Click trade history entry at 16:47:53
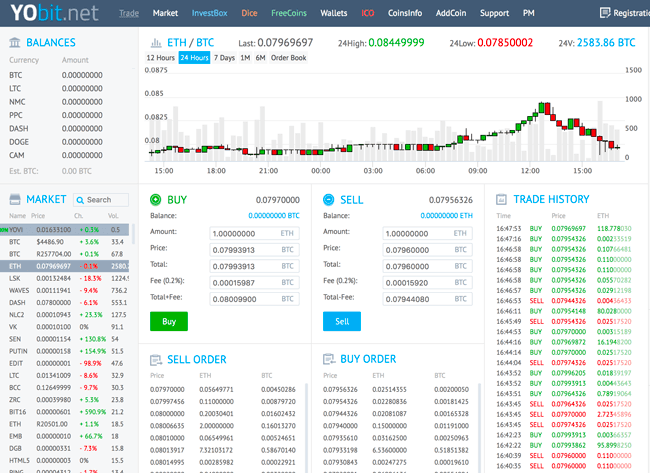Screen dimensions: 650x473 (564, 228)
